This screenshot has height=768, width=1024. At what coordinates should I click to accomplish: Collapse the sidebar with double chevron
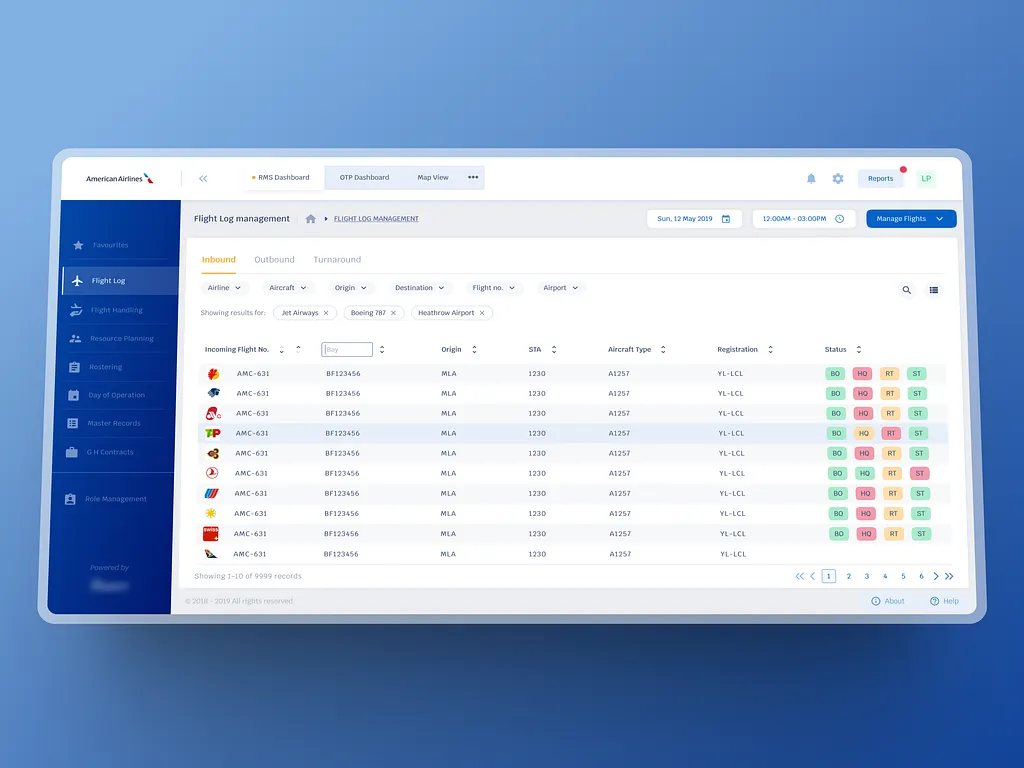(203, 179)
